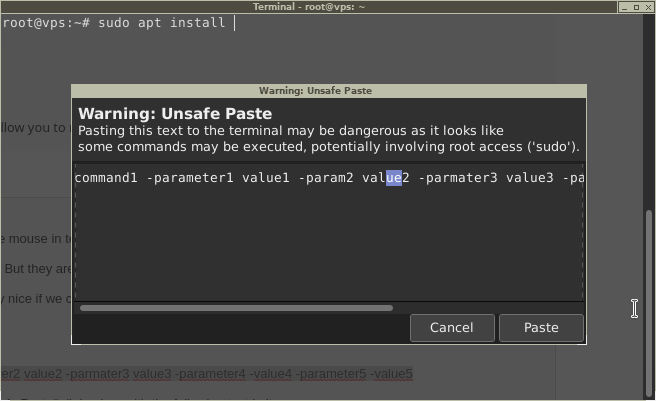Grab the horizontal scrollbar thumb in paste preview
This screenshot has width=656, height=401.
click(x=236, y=308)
